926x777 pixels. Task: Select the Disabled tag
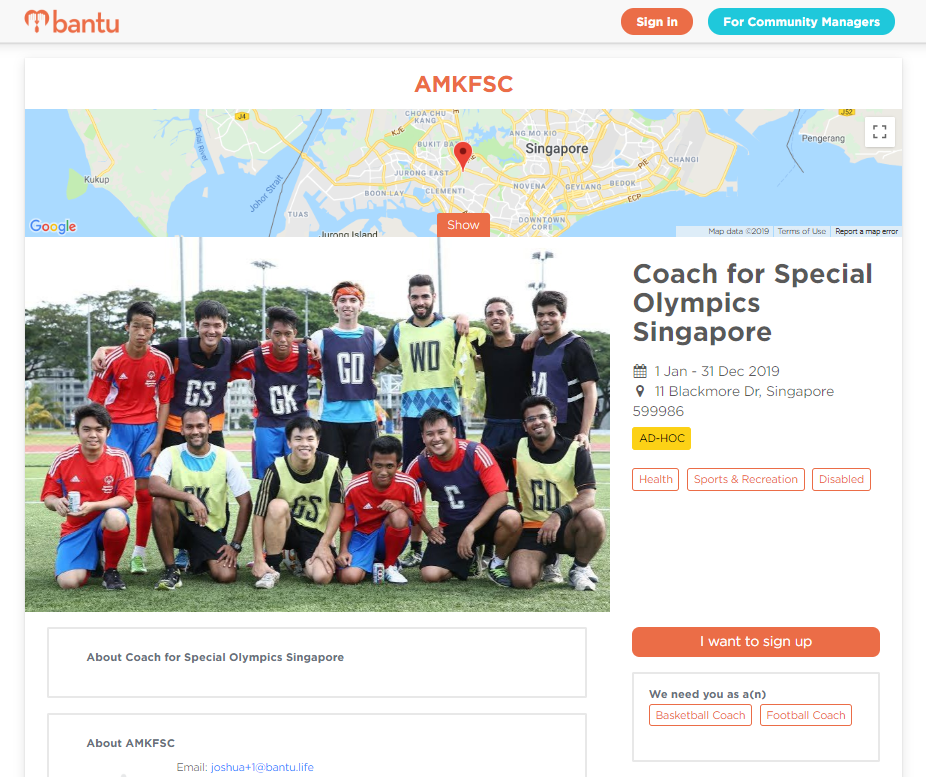coord(841,479)
